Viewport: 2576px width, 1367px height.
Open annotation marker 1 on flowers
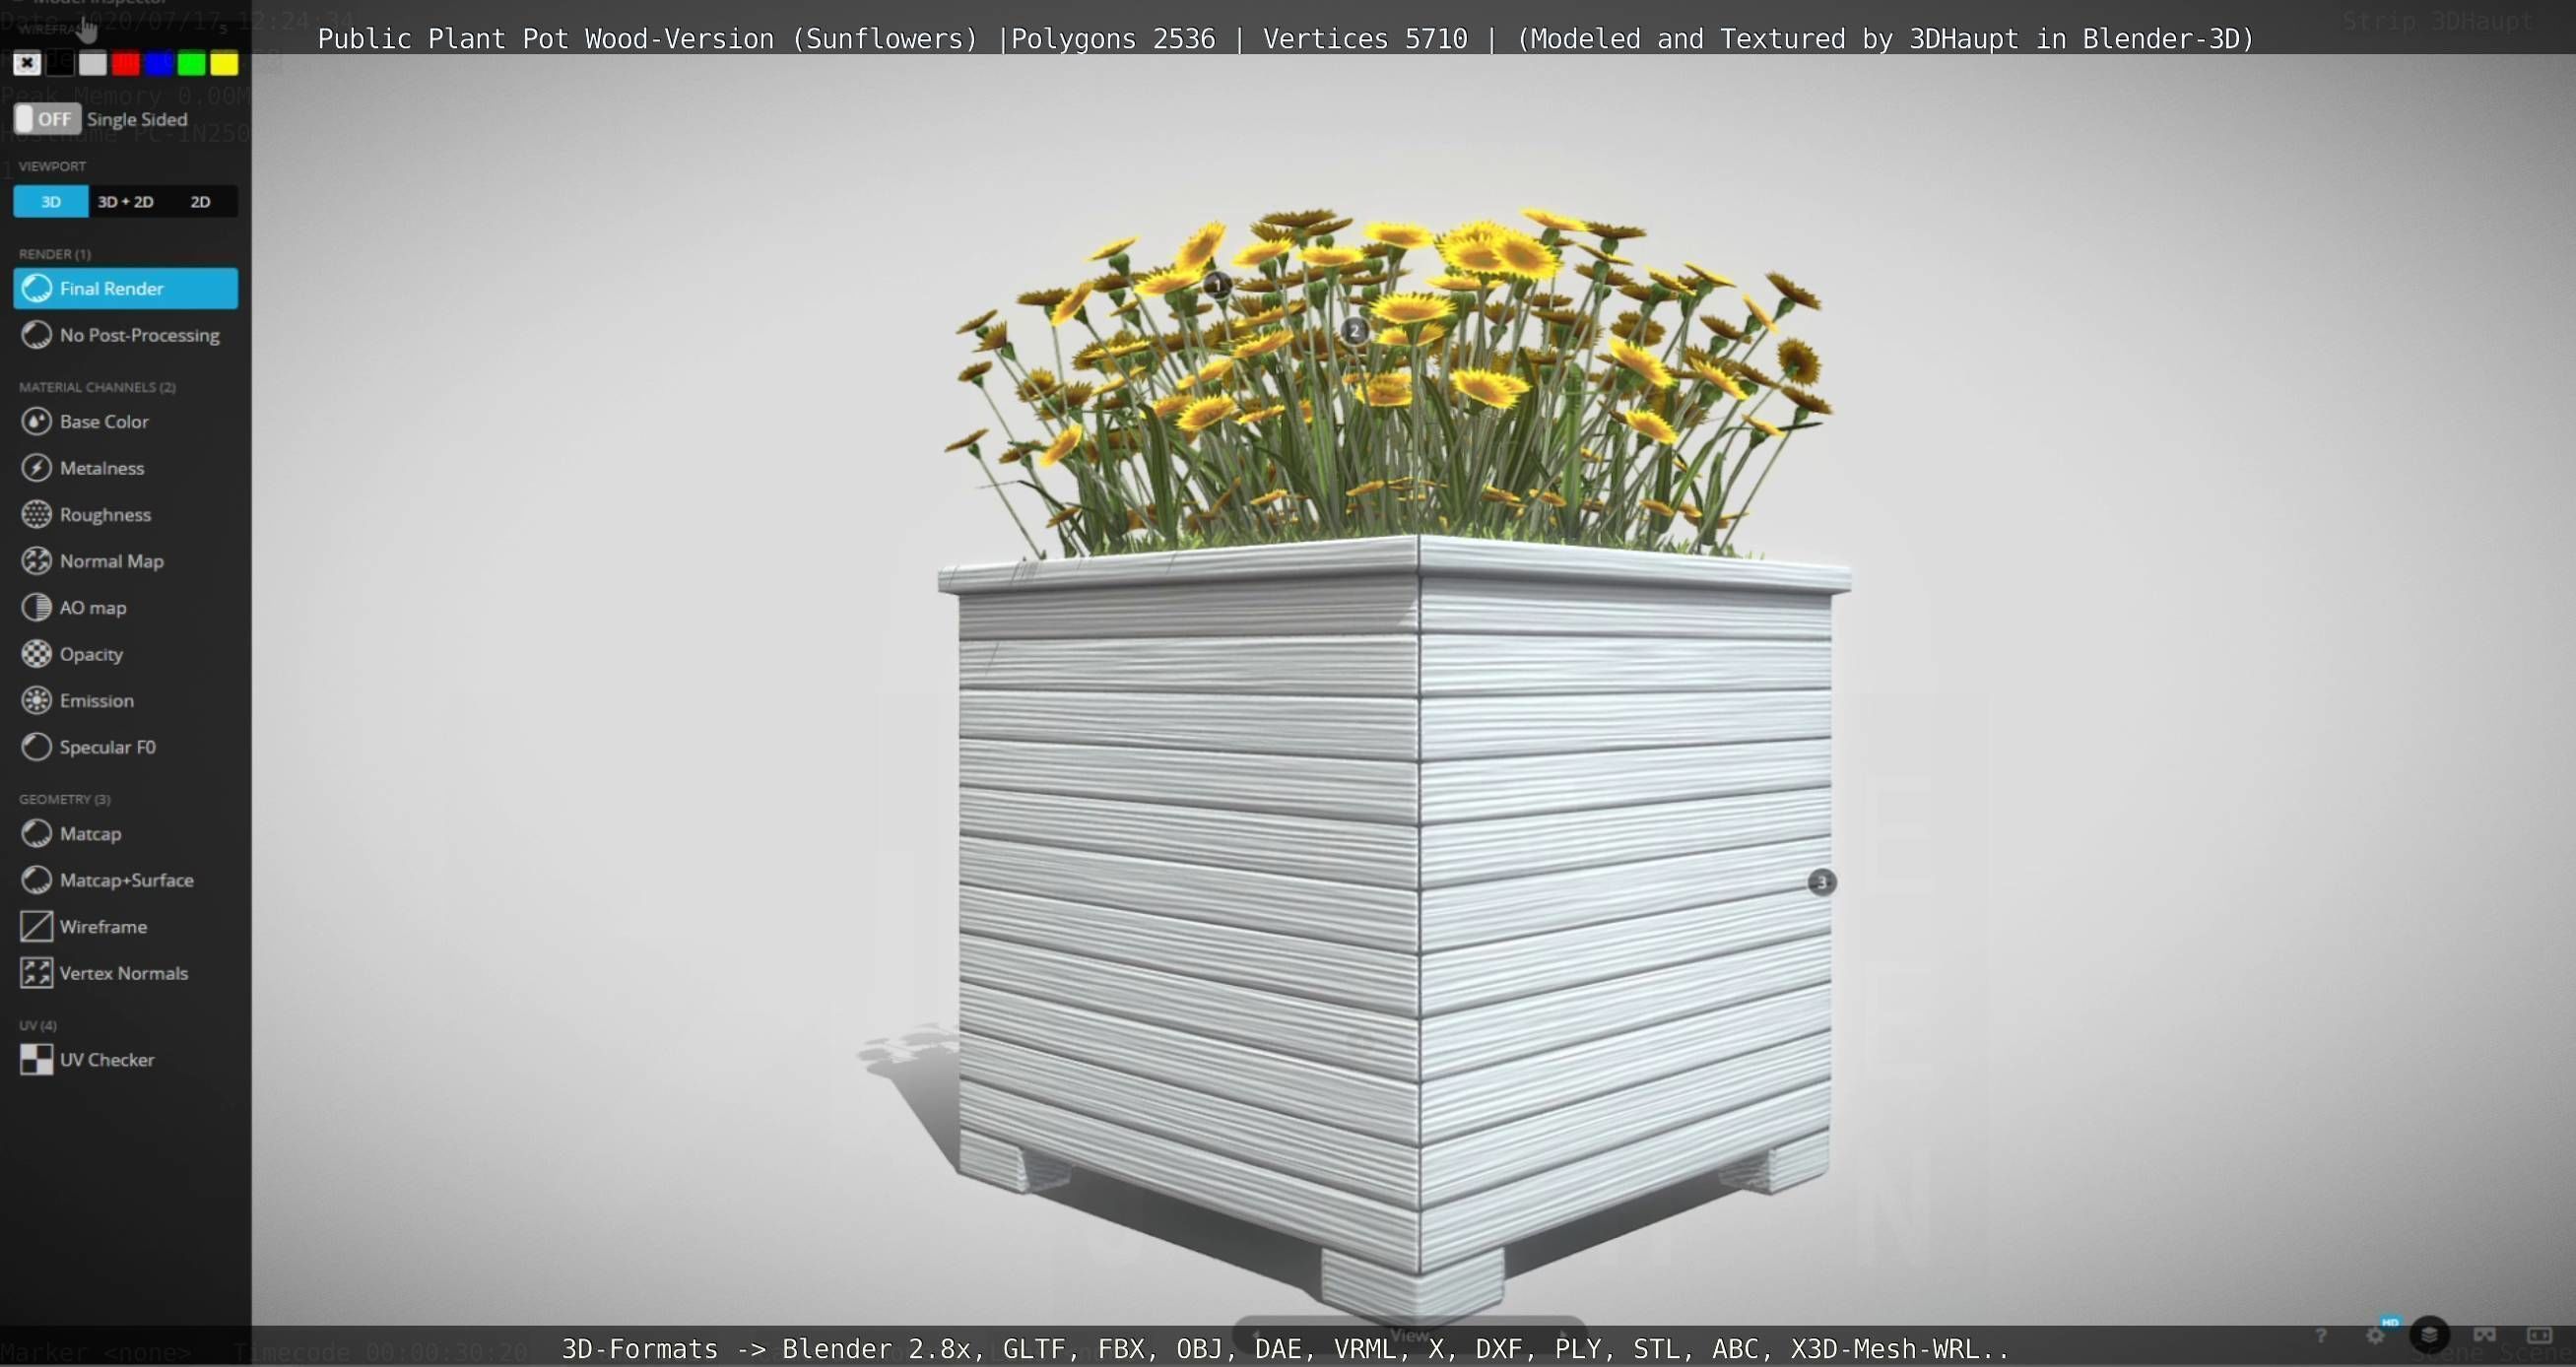[1217, 285]
